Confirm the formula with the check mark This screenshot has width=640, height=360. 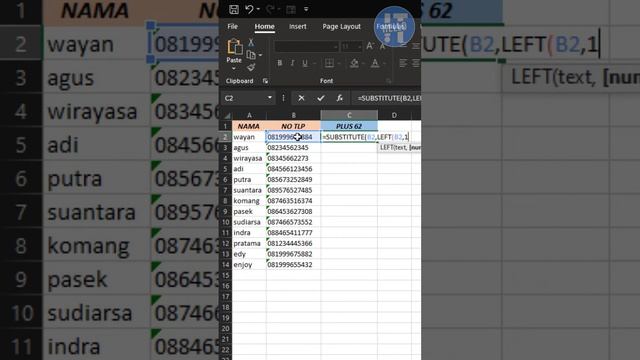pyautogui.click(x=321, y=98)
